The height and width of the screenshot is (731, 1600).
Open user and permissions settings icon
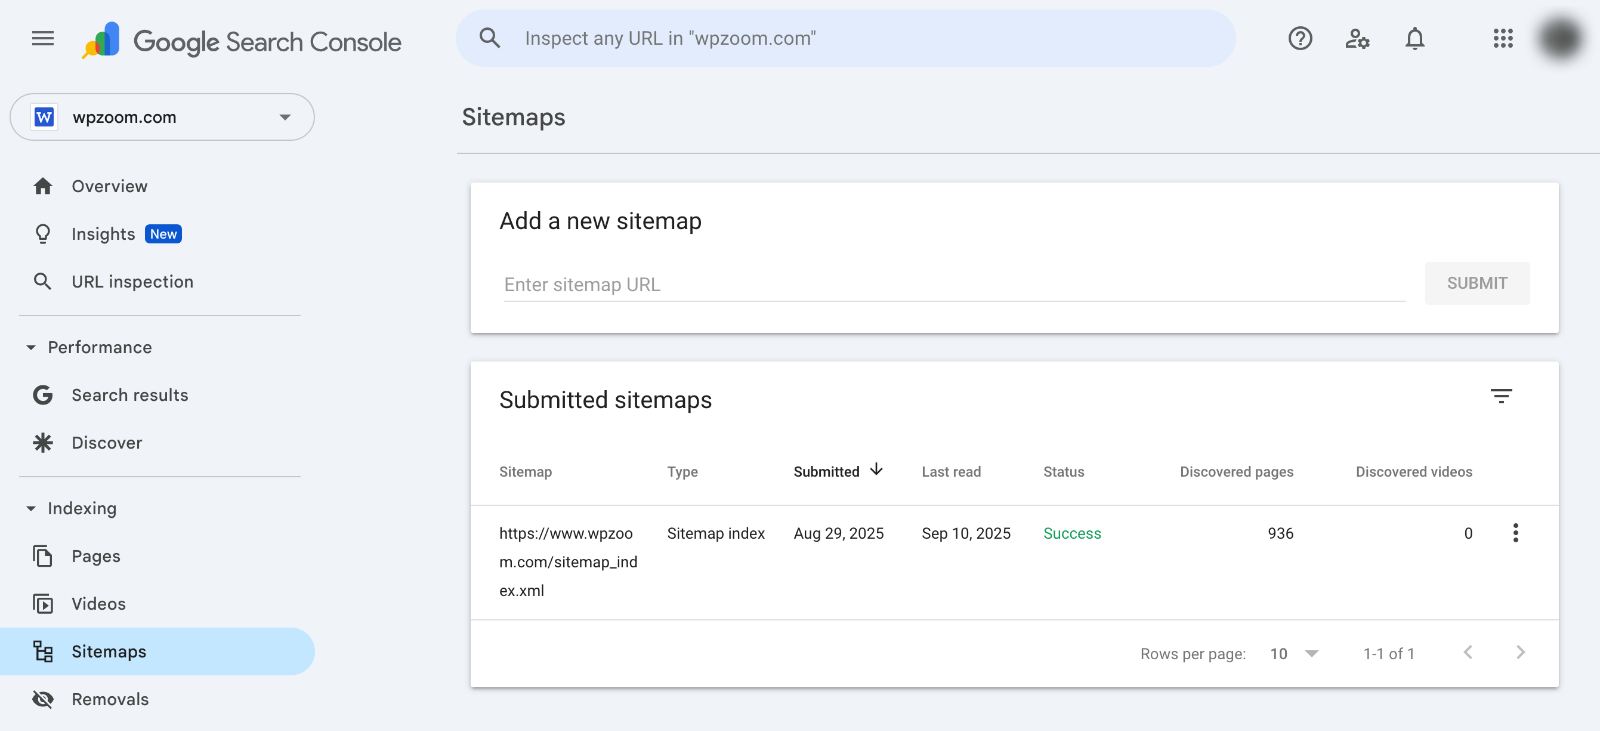[1357, 38]
